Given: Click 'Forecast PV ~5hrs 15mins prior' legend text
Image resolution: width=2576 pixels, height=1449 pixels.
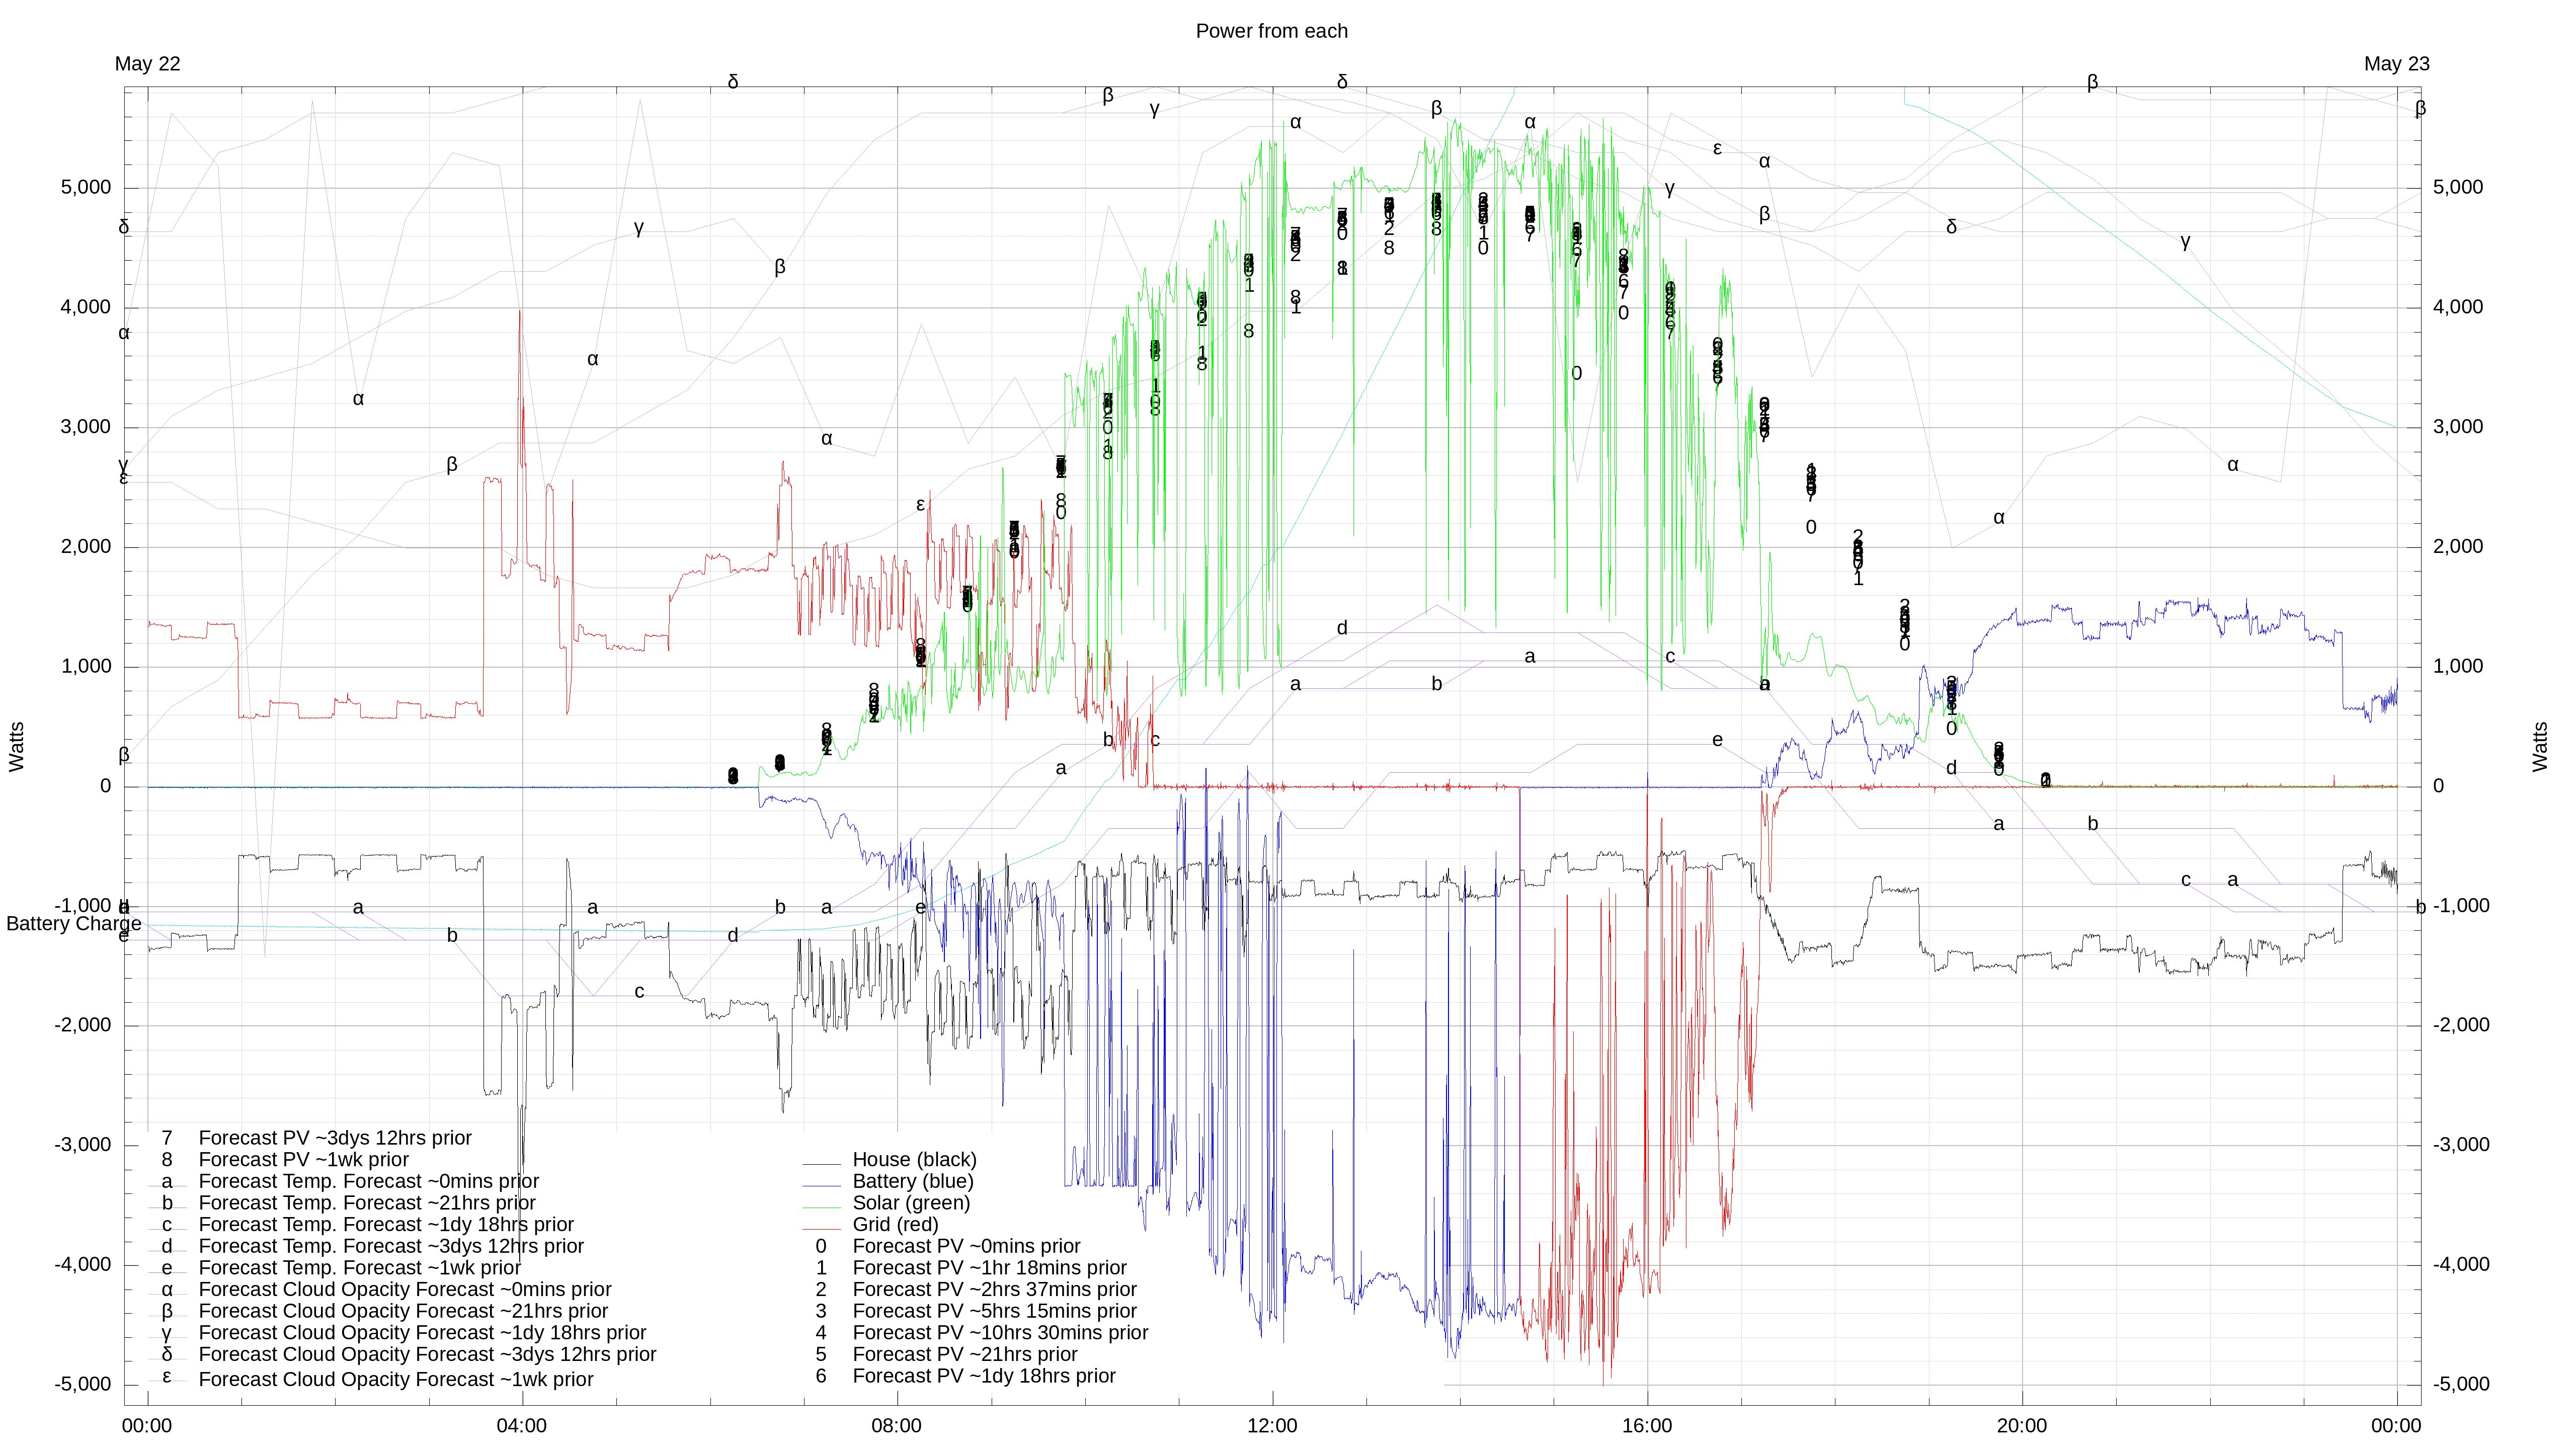Looking at the screenshot, I should click(994, 1311).
